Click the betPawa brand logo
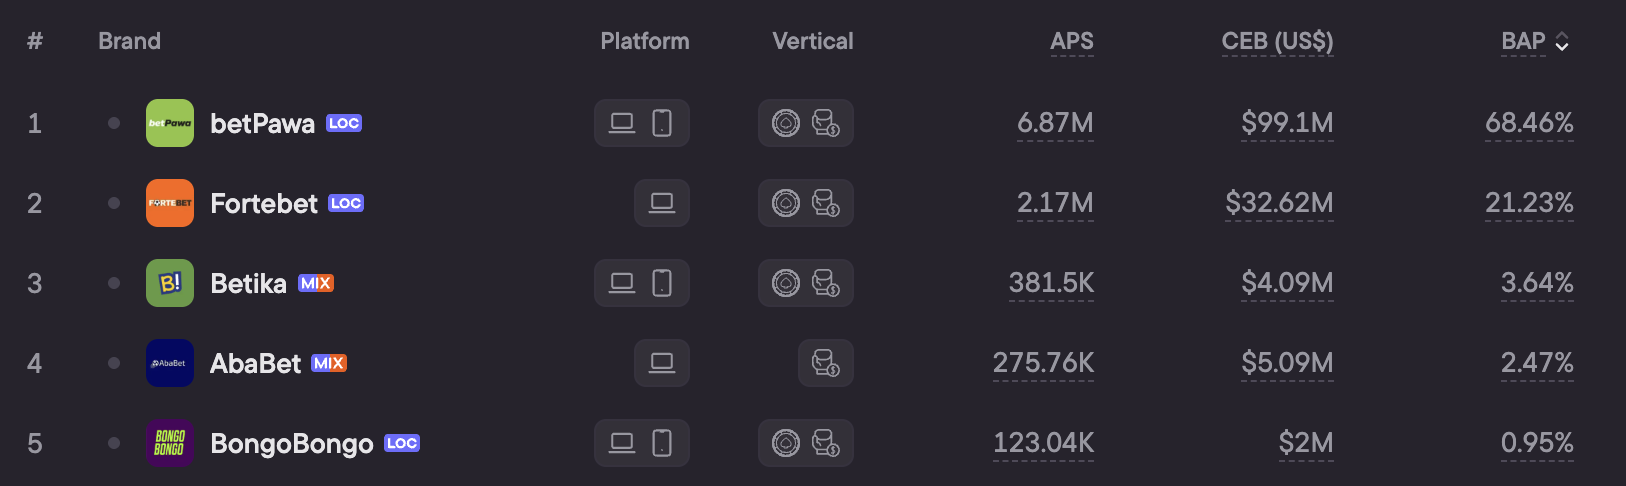Viewport: 1626px width, 486px height. (x=170, y=123)
